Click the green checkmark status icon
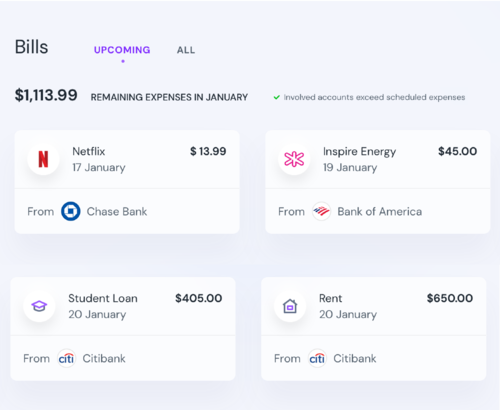Viewport: 500px width, 410px height. click(x=276, y=97)
